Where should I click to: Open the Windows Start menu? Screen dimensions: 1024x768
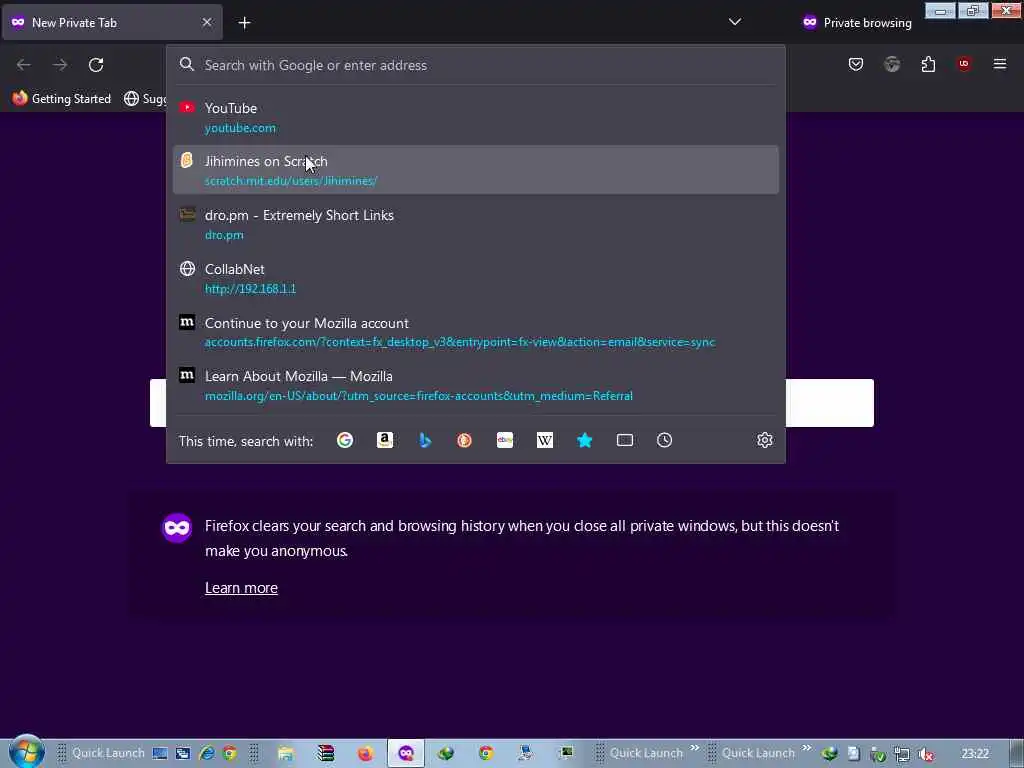pos(26,752)
